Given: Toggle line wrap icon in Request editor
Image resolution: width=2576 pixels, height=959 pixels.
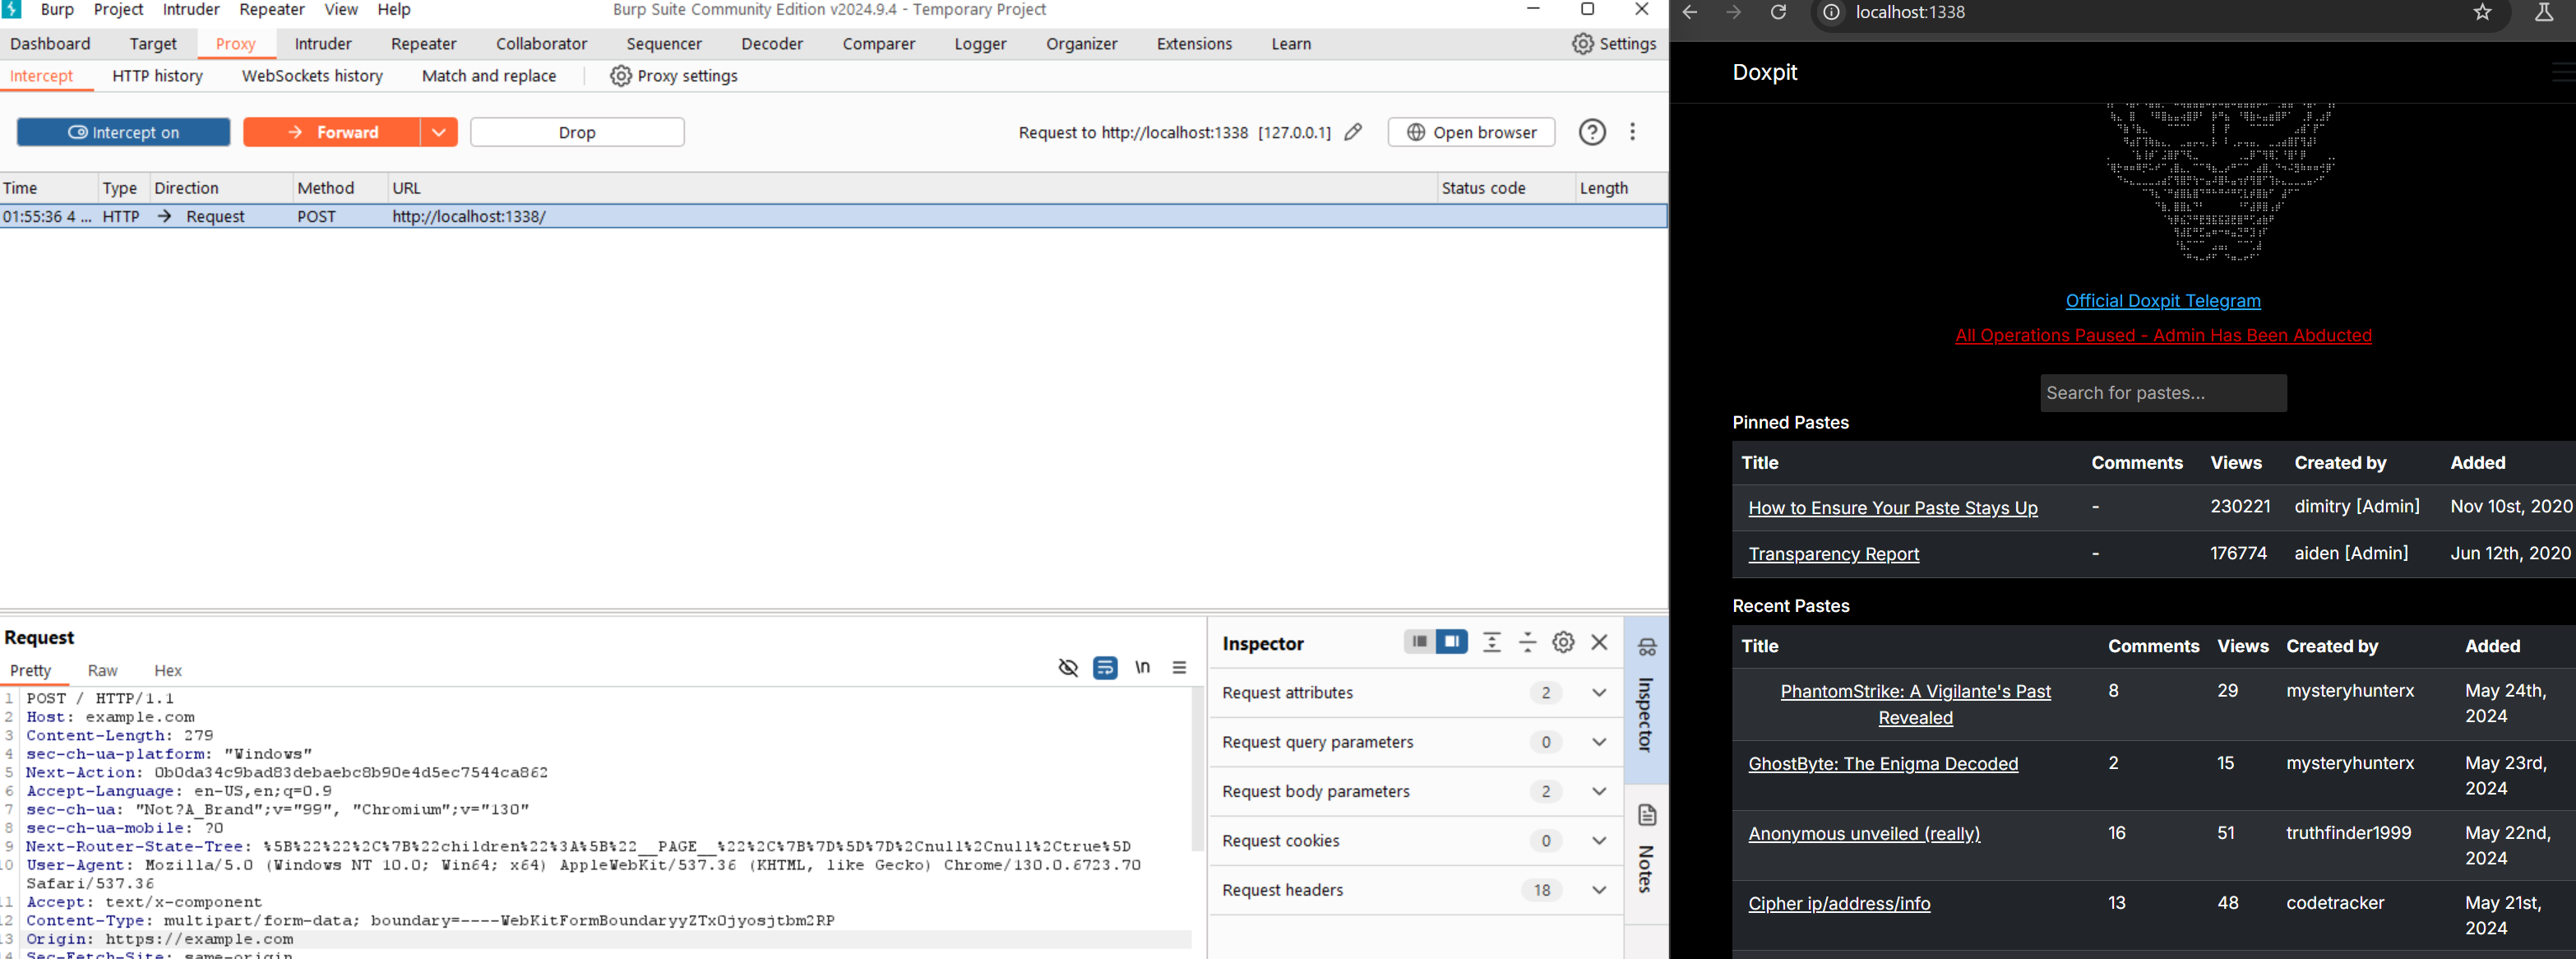Looking at the screenshot, I should tap(1105, 667).
